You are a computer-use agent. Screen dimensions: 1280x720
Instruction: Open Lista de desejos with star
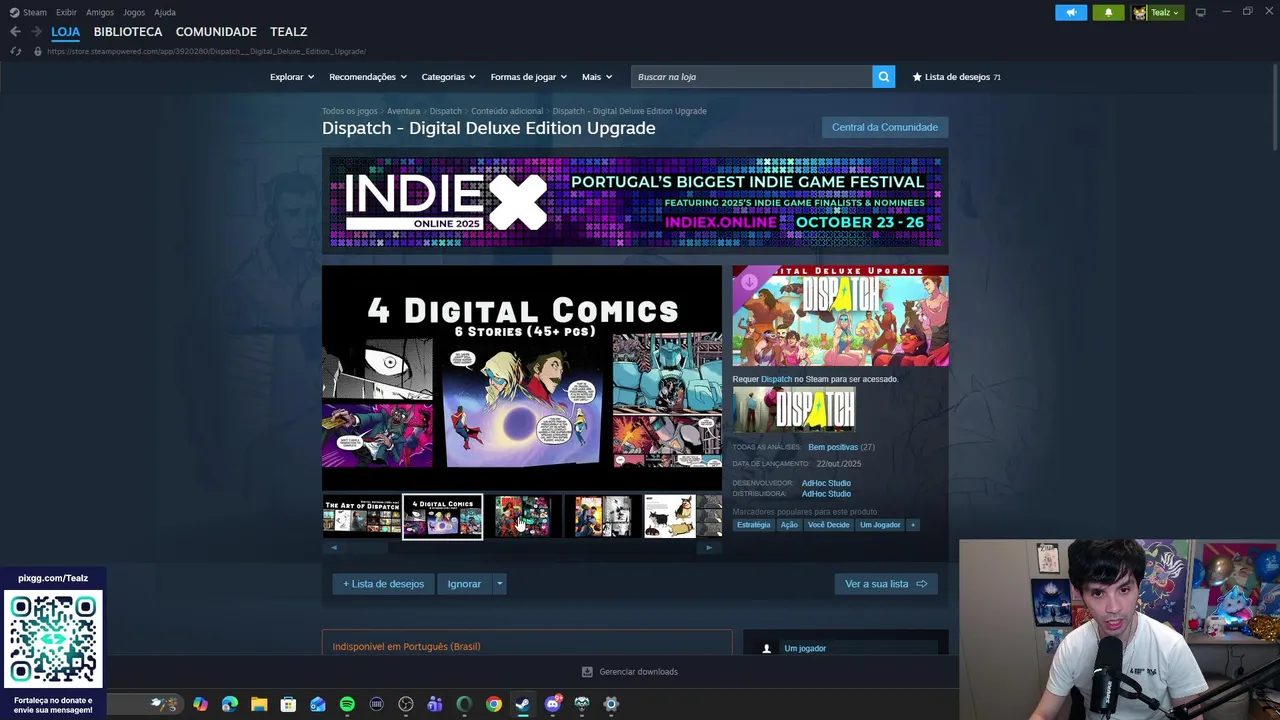(x=956, y=77)
